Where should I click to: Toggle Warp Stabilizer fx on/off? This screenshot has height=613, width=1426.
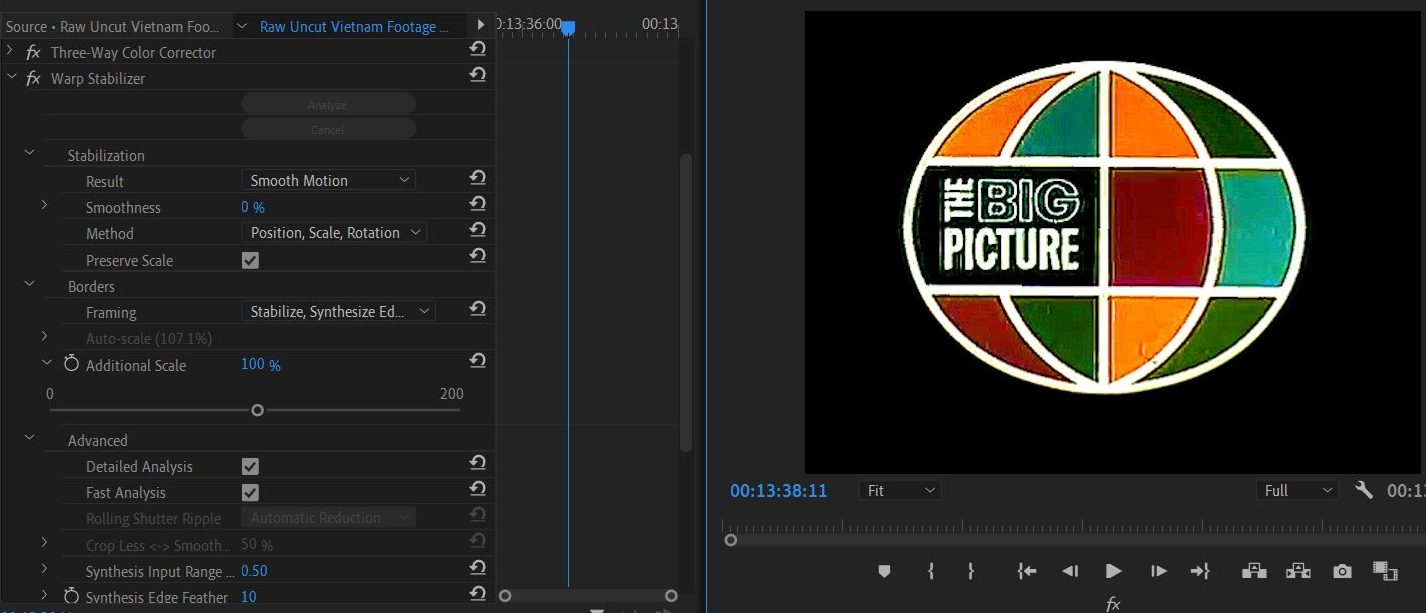33,78
